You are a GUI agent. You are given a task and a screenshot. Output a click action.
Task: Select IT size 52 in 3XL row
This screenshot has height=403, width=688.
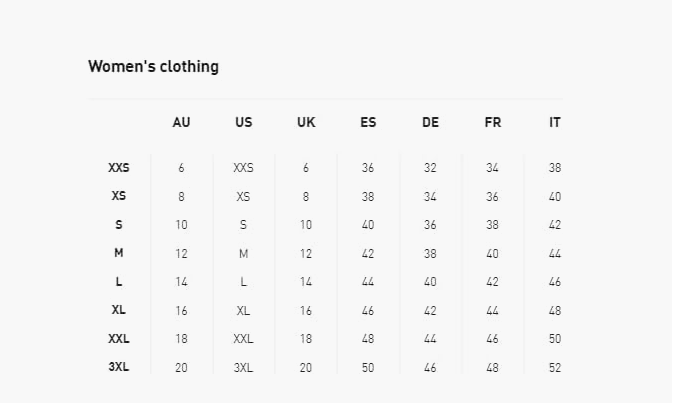tap(555, 368)
